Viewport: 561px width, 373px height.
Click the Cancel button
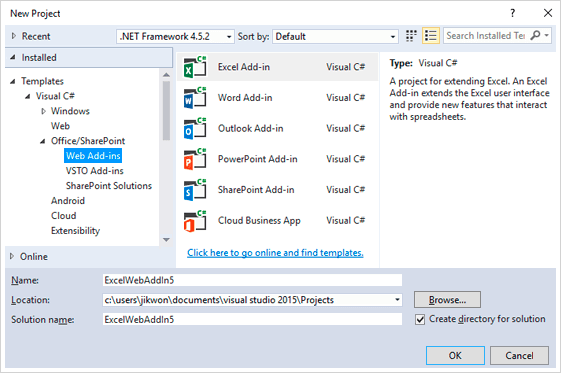tap(519, 355)
